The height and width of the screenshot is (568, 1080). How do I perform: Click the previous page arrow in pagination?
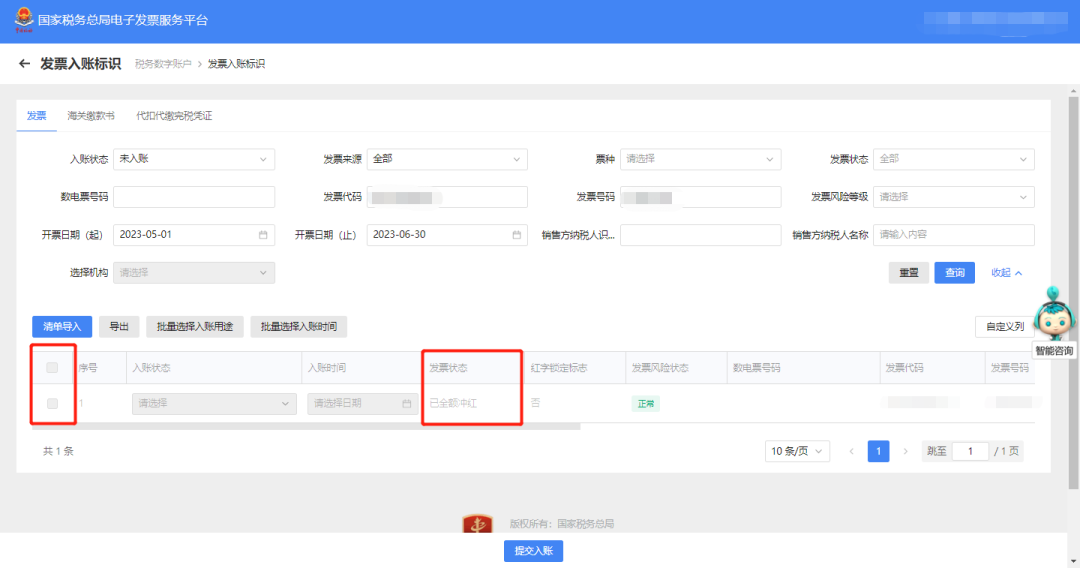coord(851,451)
